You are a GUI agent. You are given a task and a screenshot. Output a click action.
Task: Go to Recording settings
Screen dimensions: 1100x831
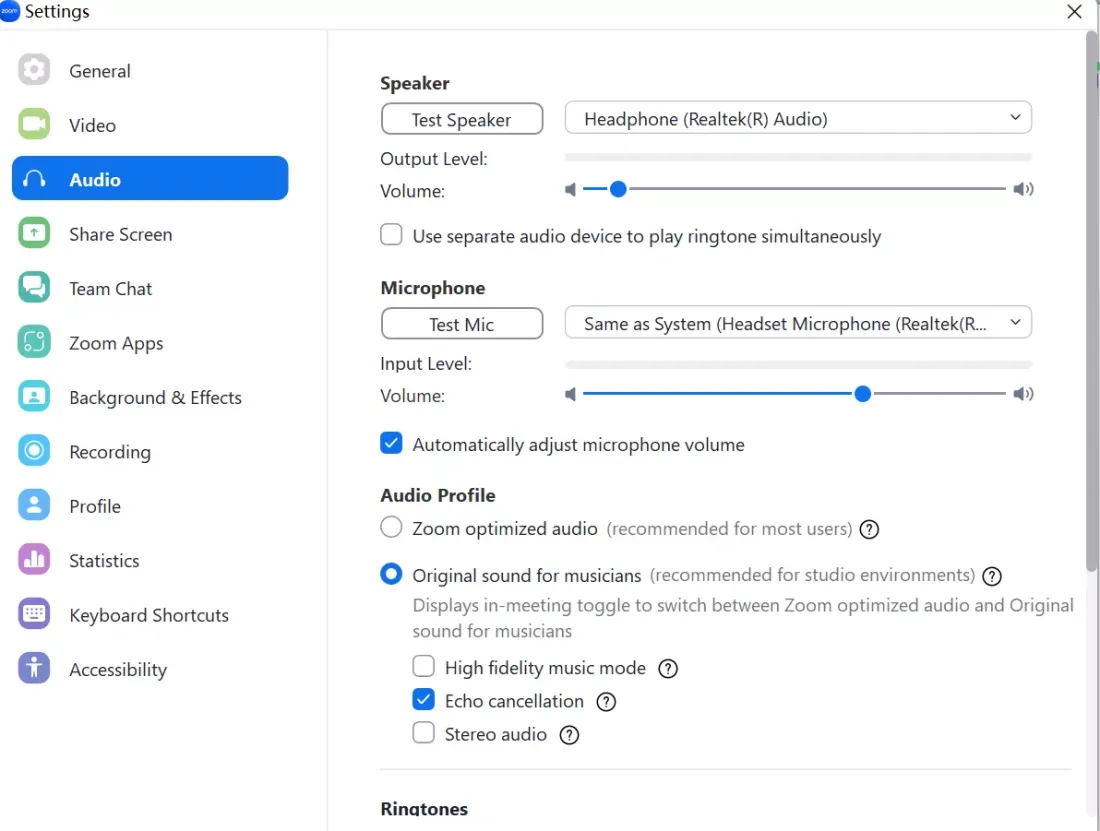(x=150, y=452)
